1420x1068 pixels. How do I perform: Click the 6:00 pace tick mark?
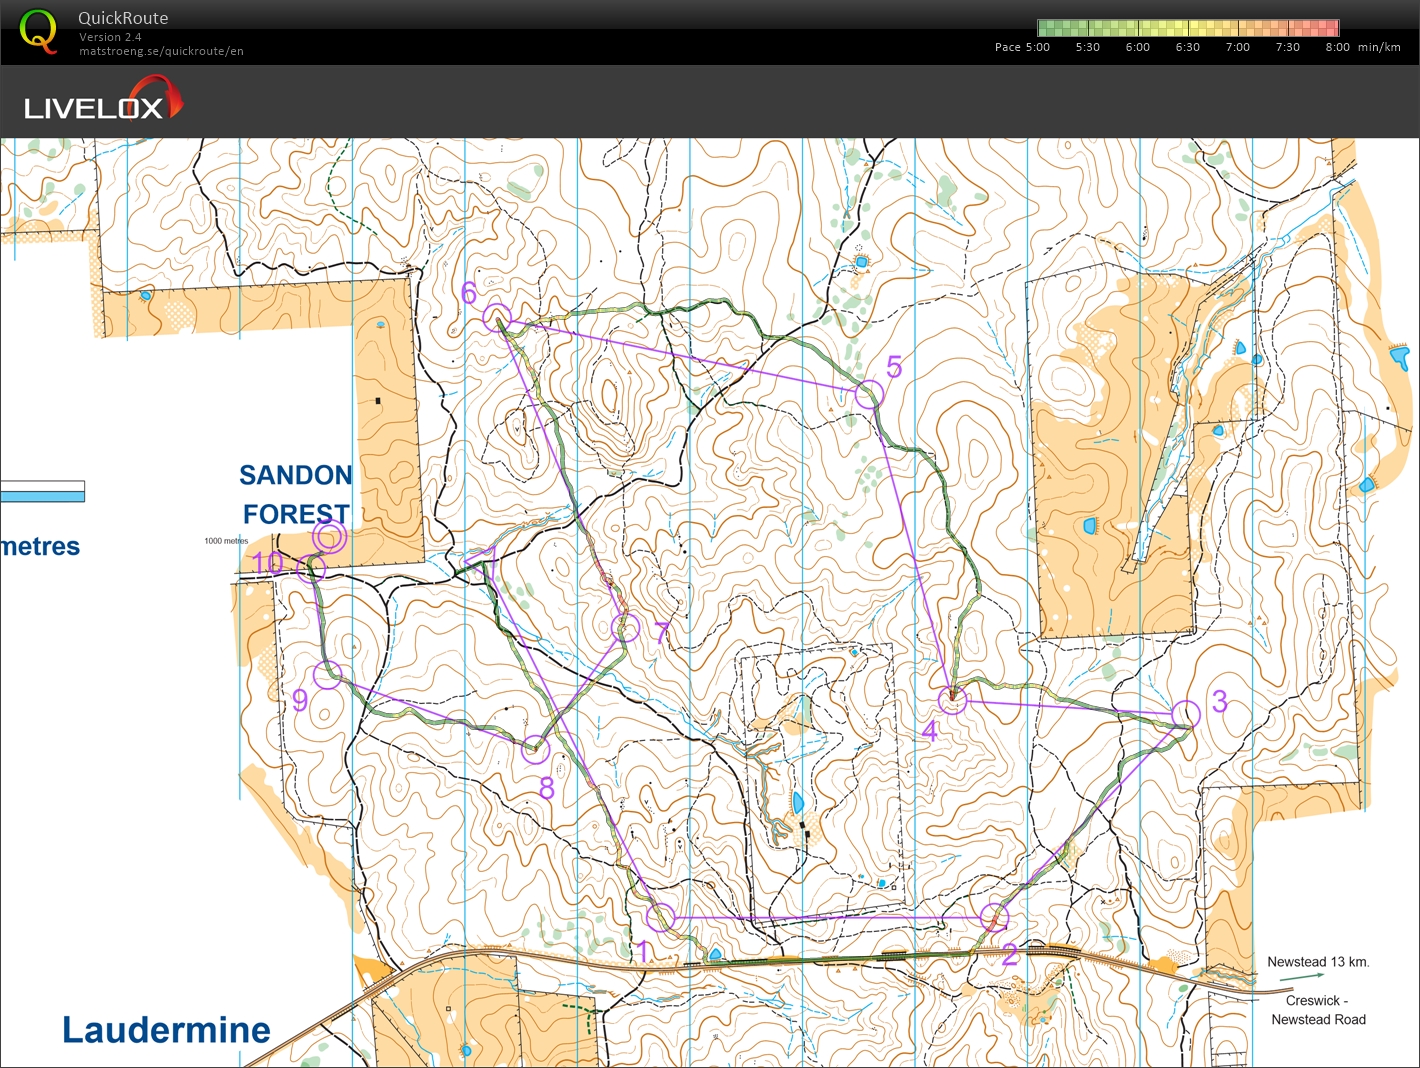tap(1136, 46)
